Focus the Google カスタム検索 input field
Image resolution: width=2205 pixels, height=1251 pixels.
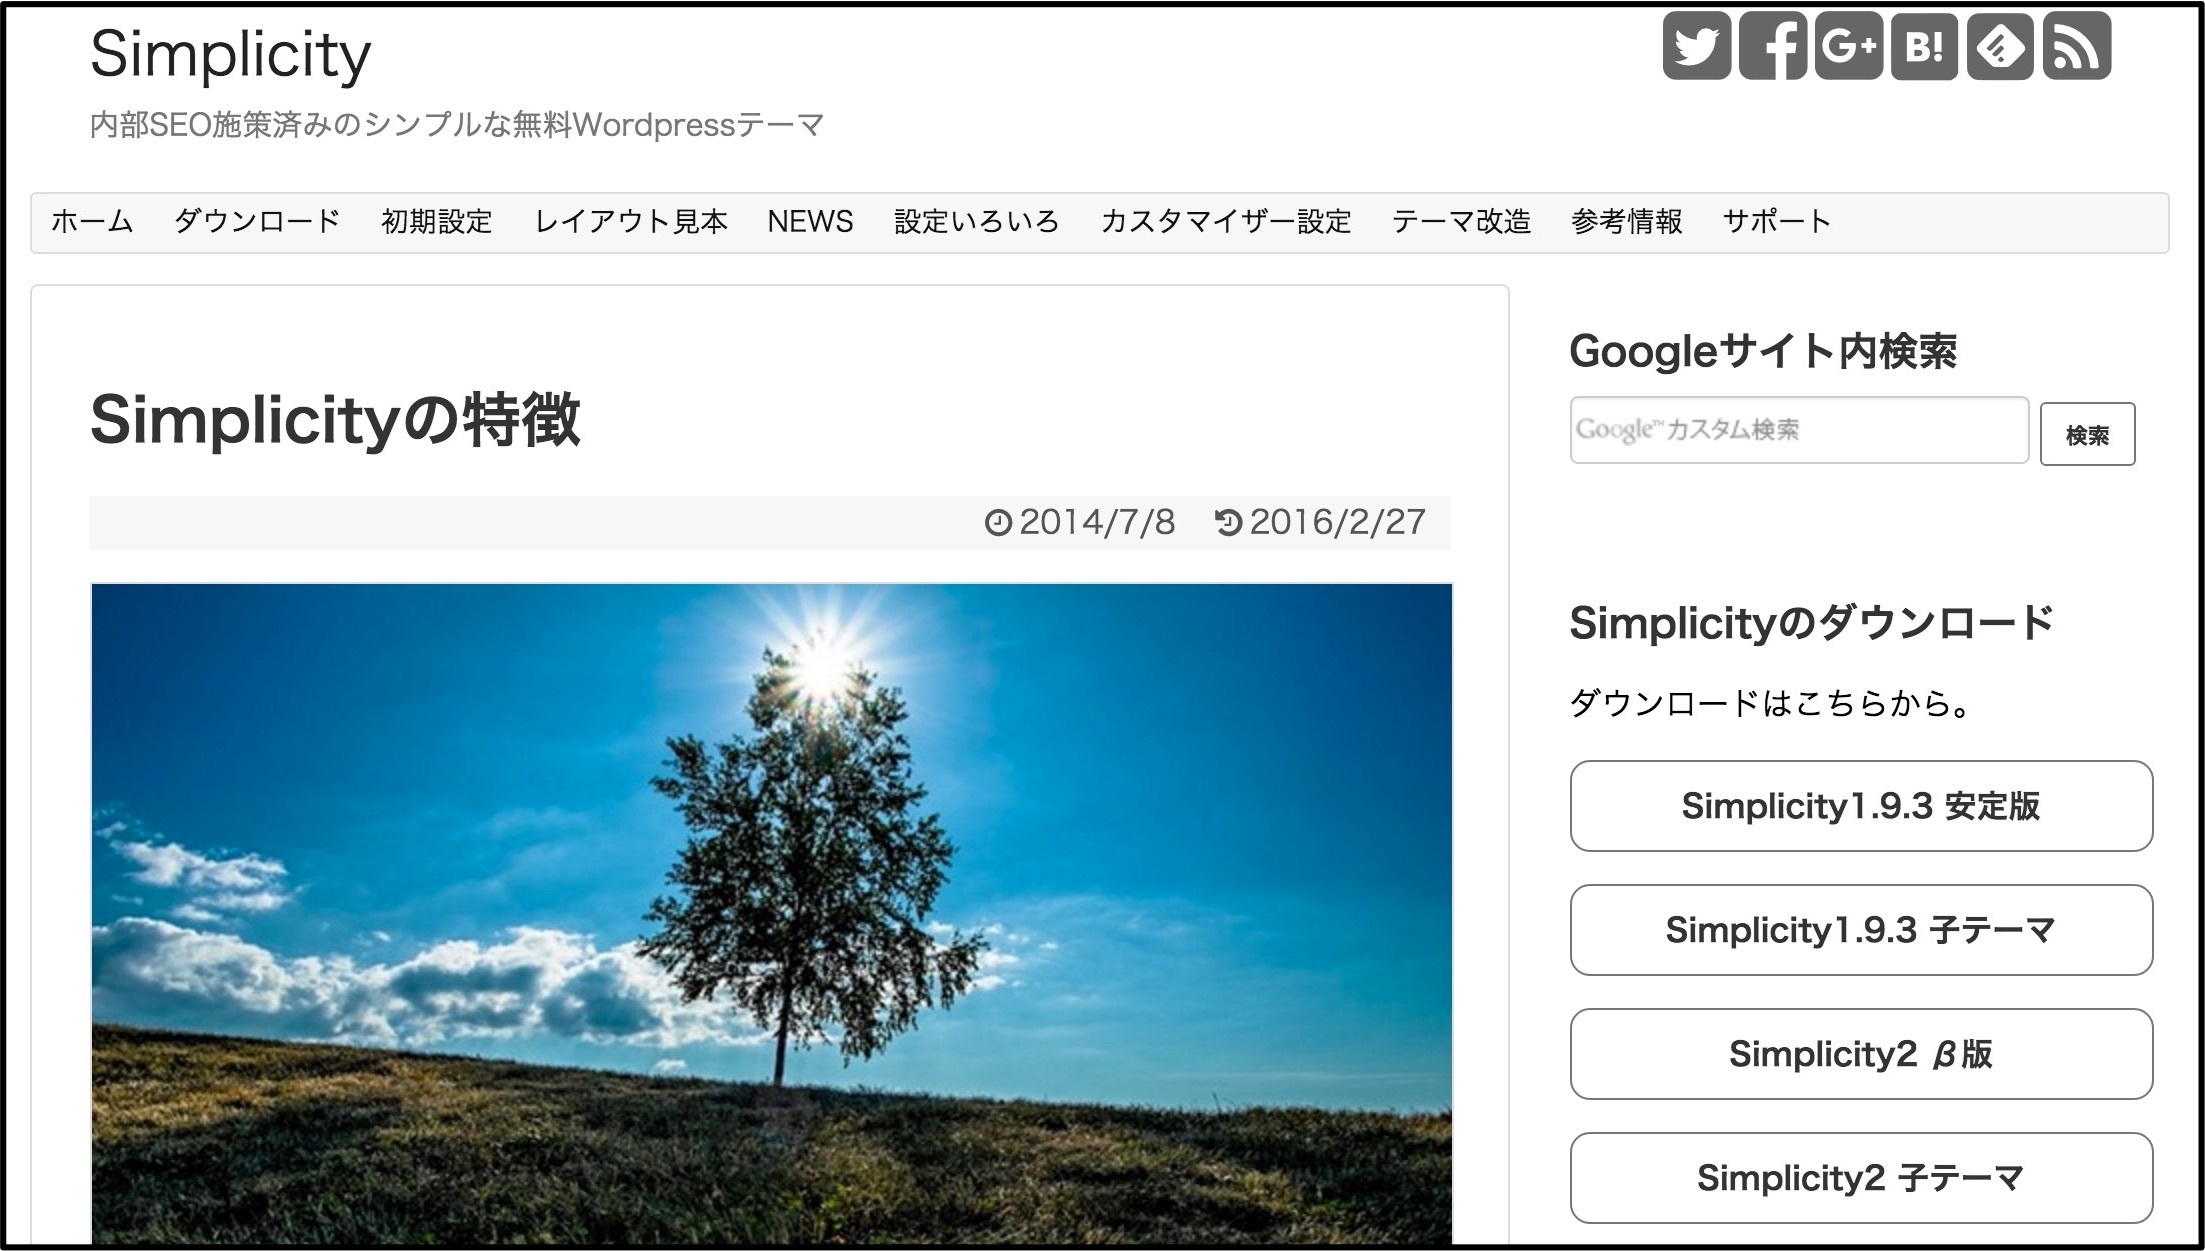(x=1799, y=430)
